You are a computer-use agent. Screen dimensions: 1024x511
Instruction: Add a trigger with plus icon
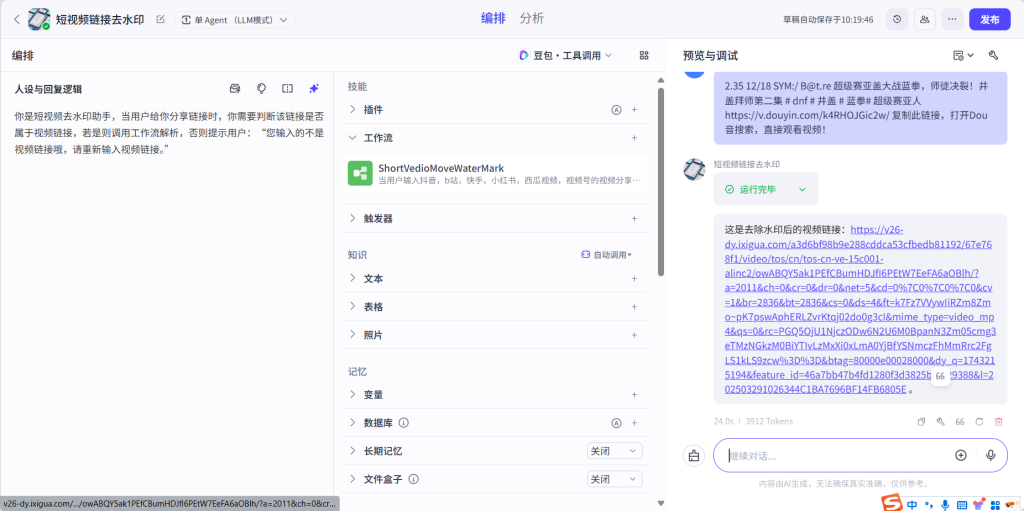pos(634,218)
